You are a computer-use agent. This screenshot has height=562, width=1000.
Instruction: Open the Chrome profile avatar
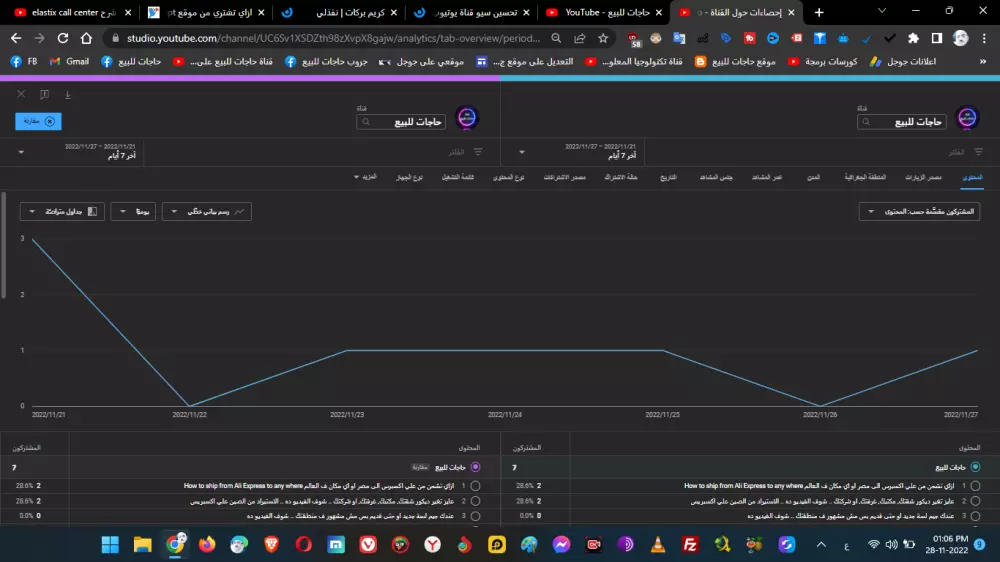[x=960, y=38]
